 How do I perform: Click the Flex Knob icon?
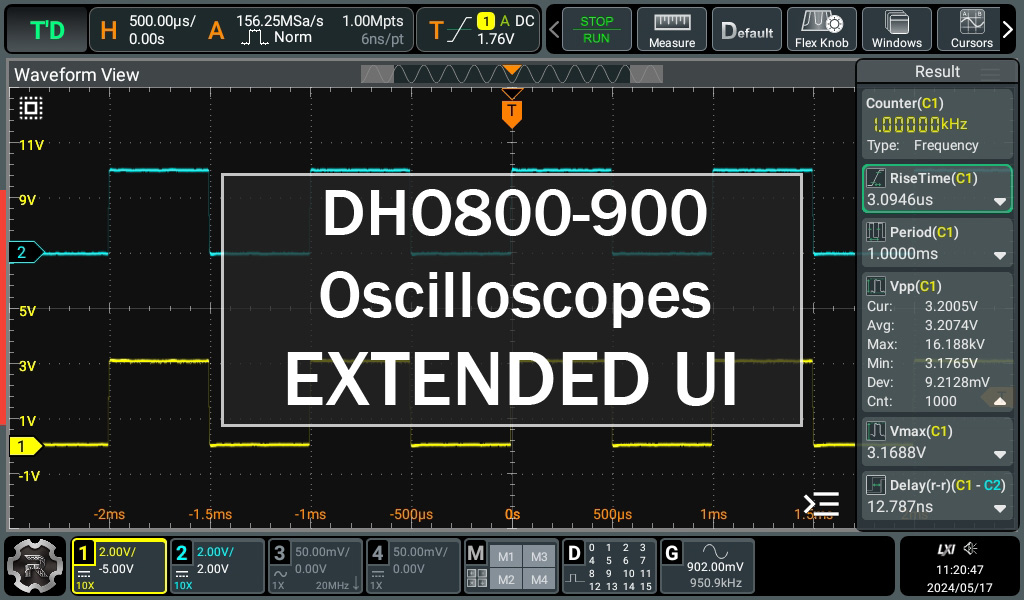822,30
